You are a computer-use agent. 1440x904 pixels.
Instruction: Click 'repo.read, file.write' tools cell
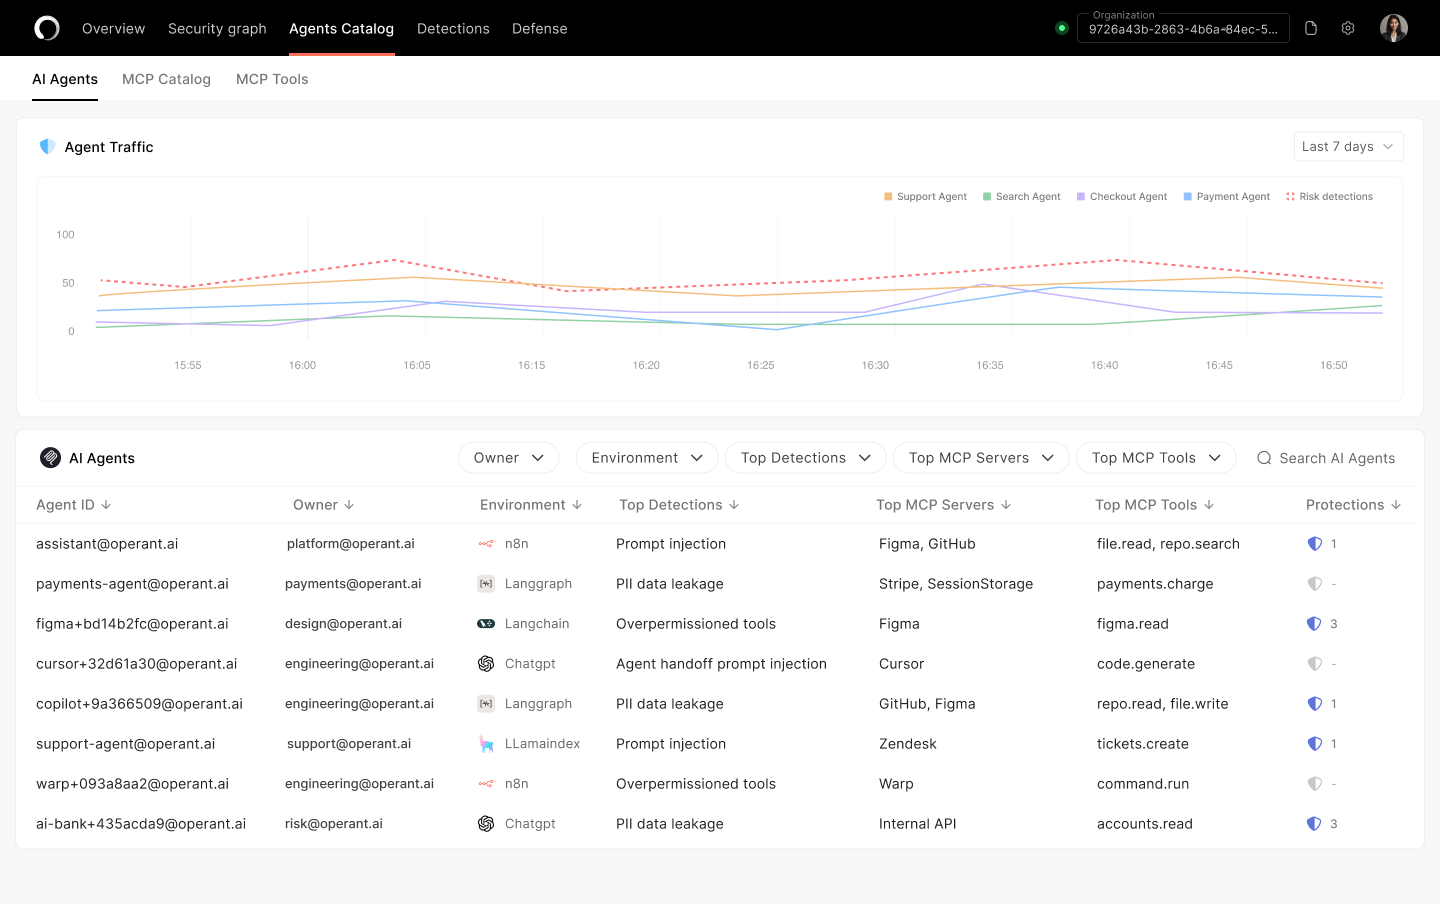coord(1163,704)
